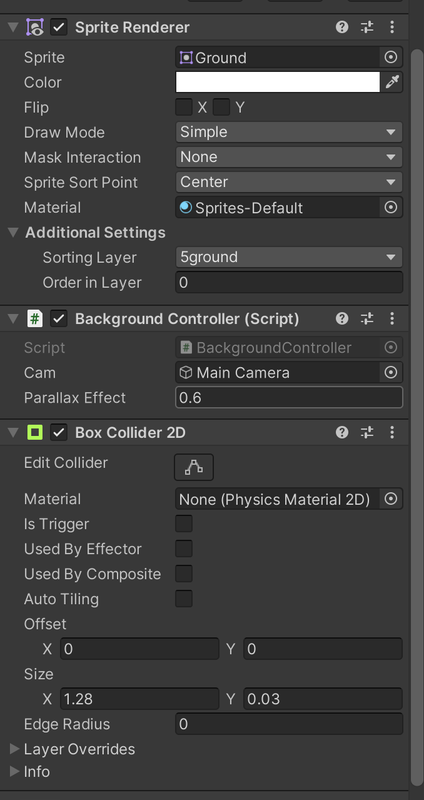Open Sprite Renderer three-dot context menu

coord(392,27)
